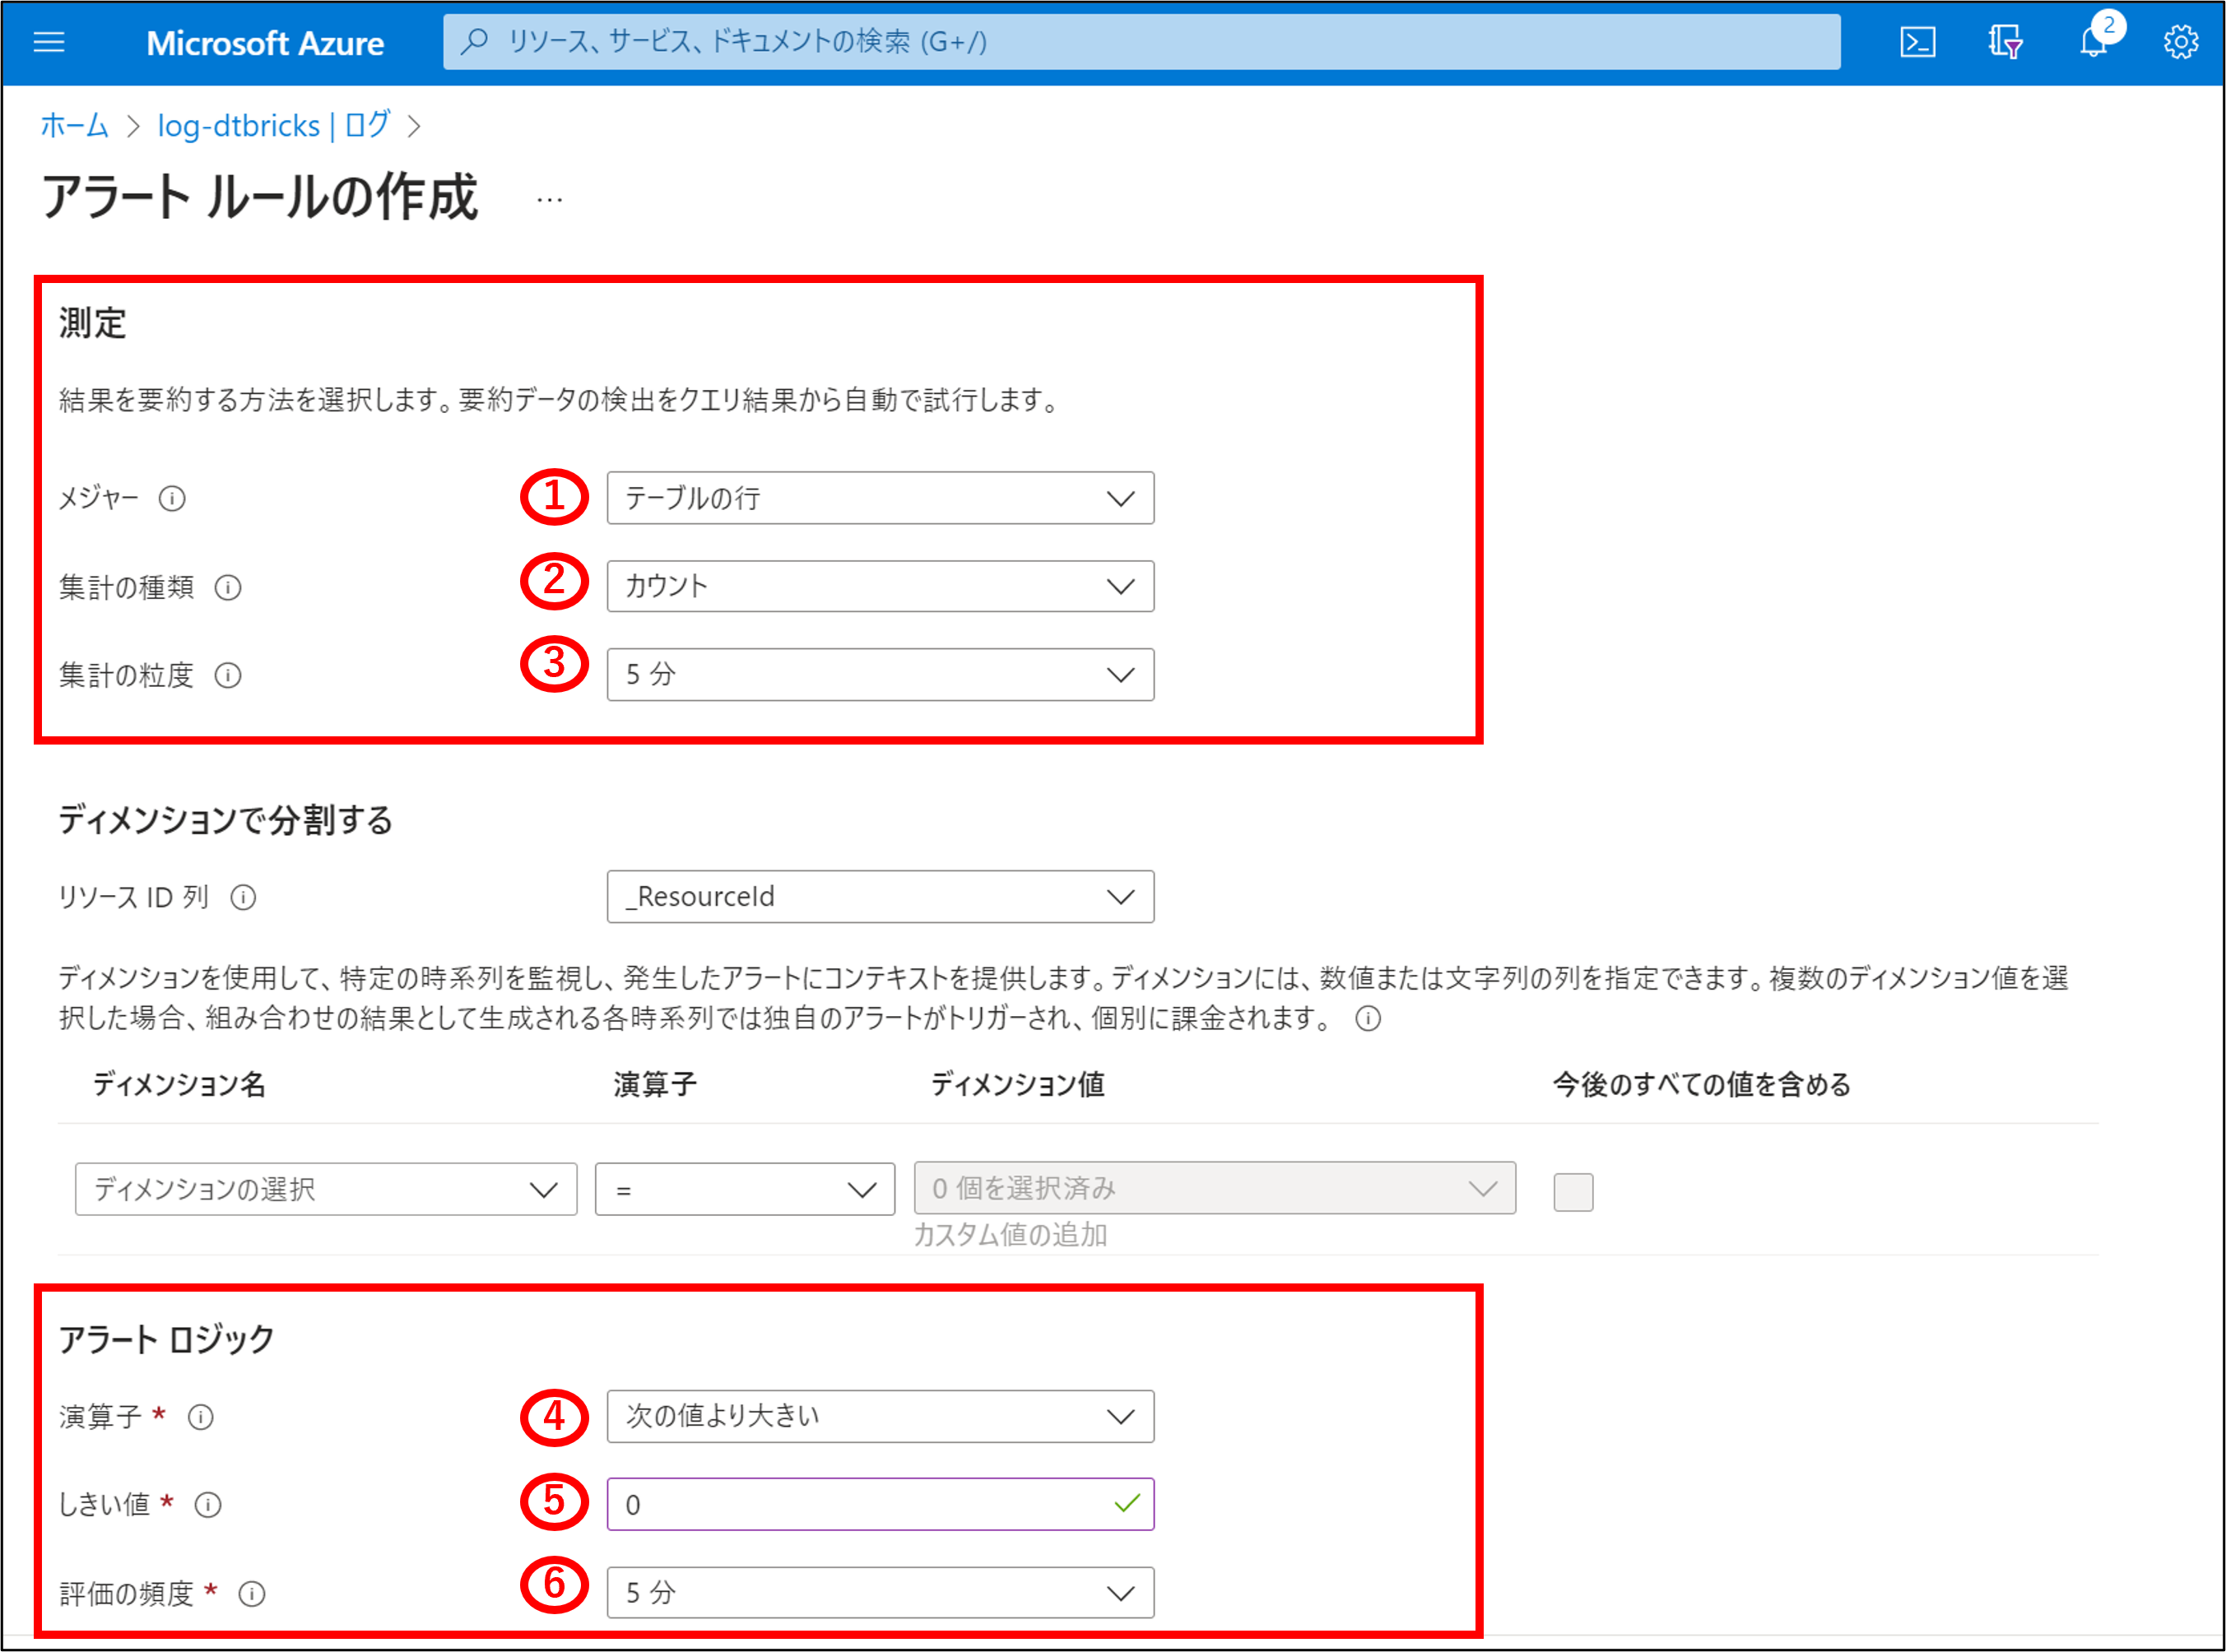Open the ディメンションの選択 dropdown
The image size is (2226, 1652).
click(325, 1189)
